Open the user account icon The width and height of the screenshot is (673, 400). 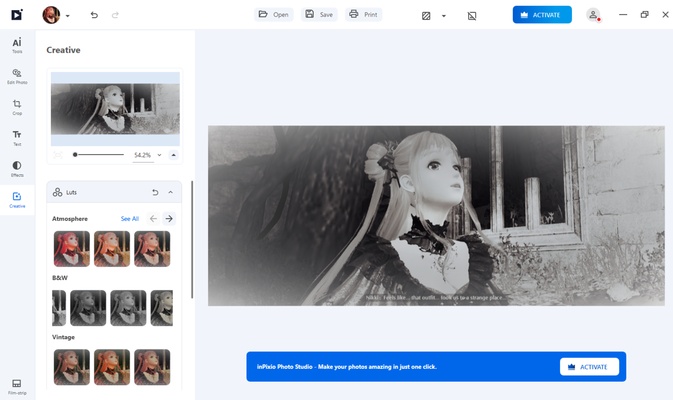(x=593, y=15)
